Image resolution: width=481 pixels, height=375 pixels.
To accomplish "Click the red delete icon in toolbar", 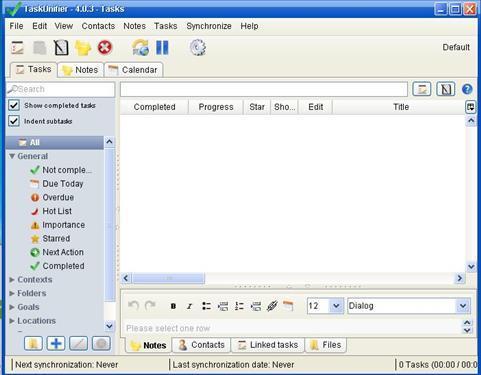I will (105, 48).
